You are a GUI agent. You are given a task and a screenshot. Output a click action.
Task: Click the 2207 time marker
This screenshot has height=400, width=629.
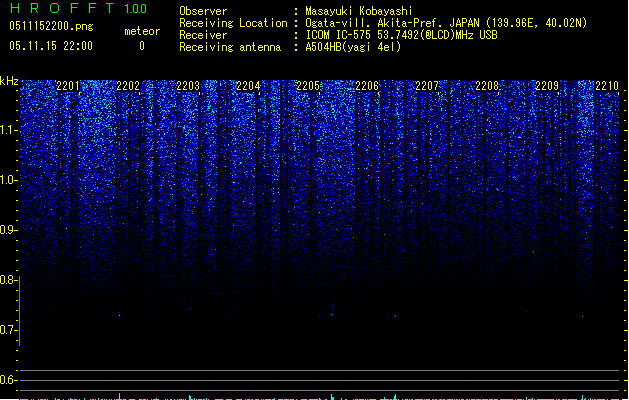coord(427,86)
